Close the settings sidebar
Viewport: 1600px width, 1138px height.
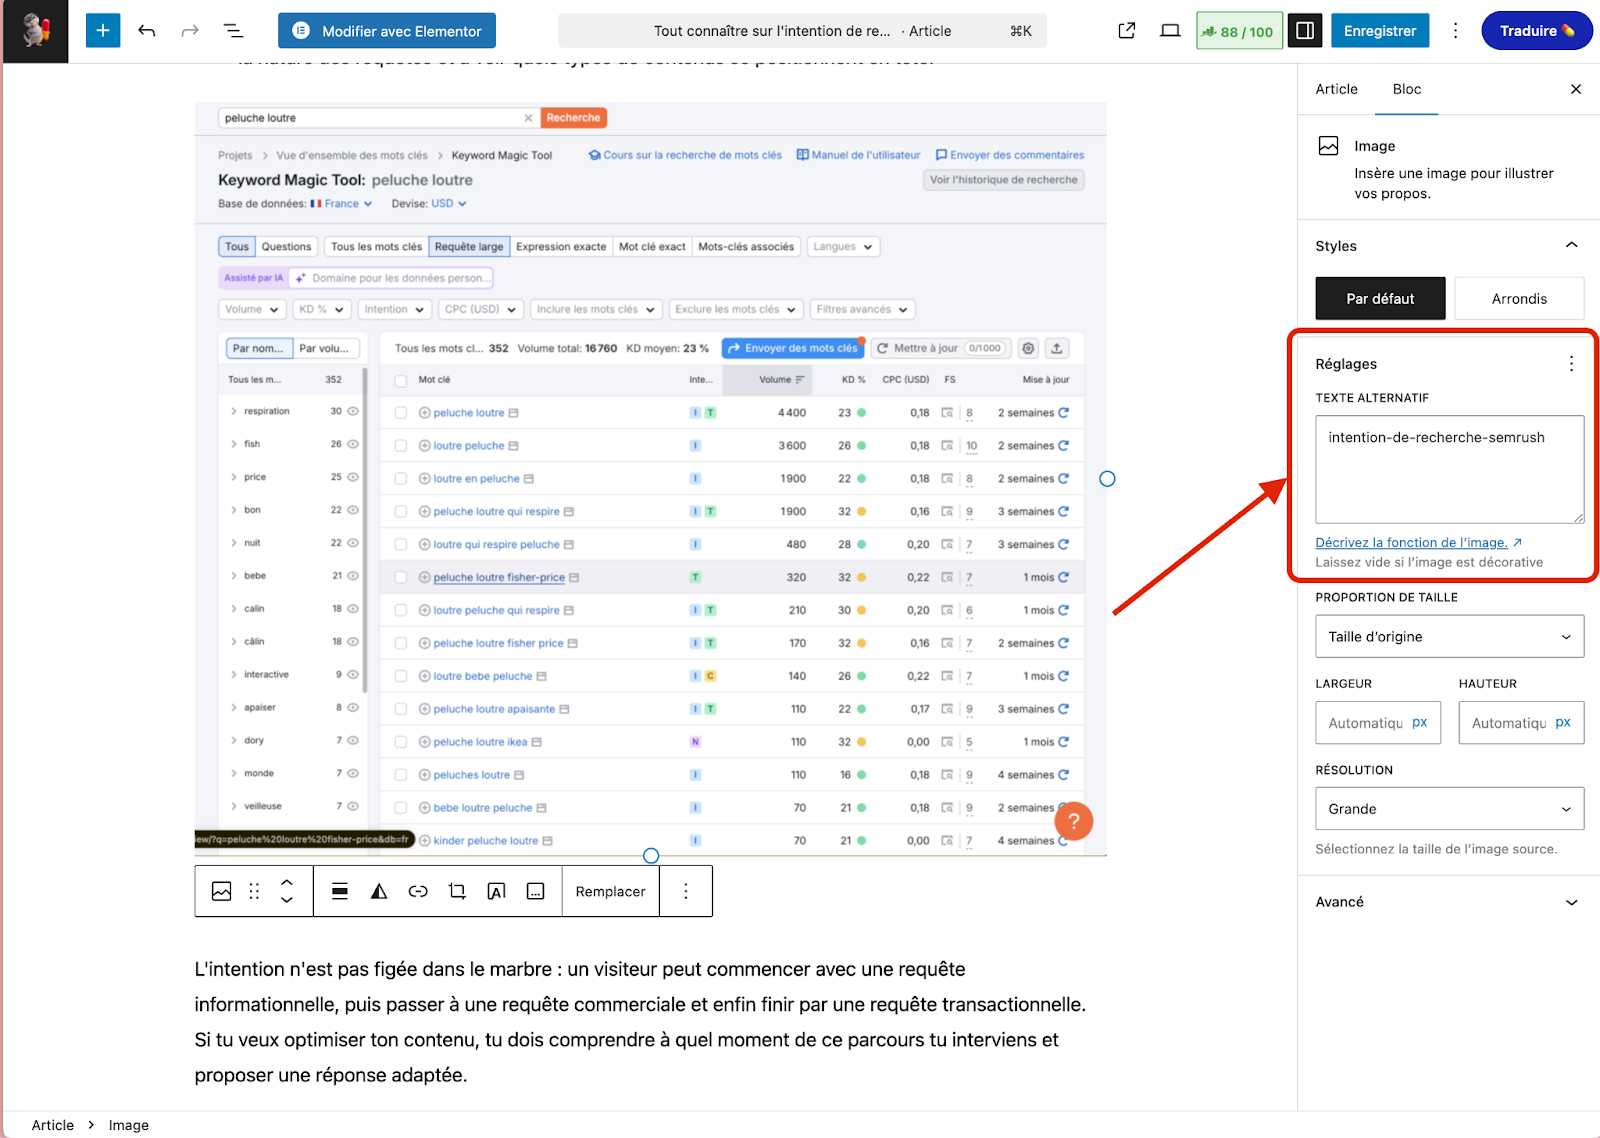[1576, 89]
